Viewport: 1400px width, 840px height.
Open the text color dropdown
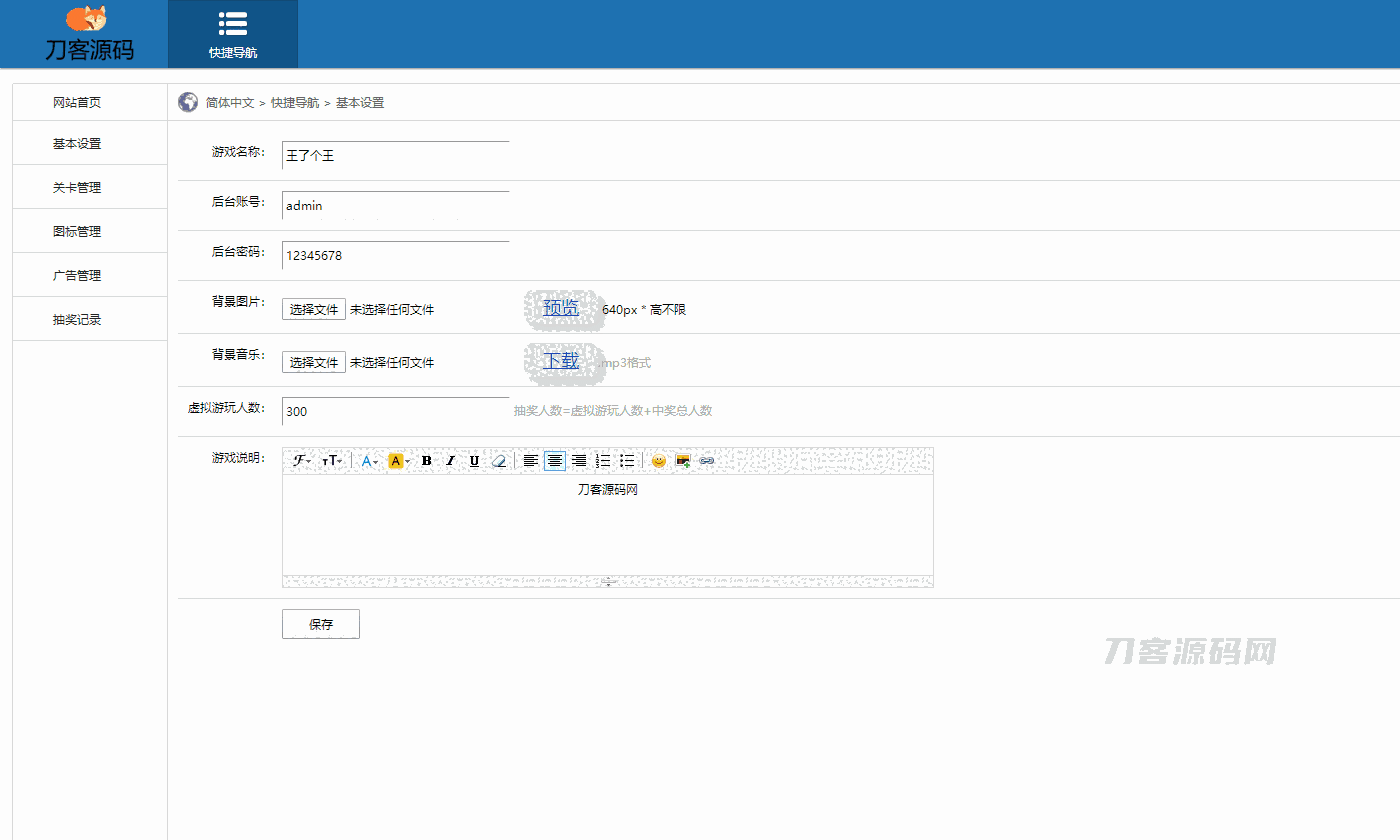point(369,461)
